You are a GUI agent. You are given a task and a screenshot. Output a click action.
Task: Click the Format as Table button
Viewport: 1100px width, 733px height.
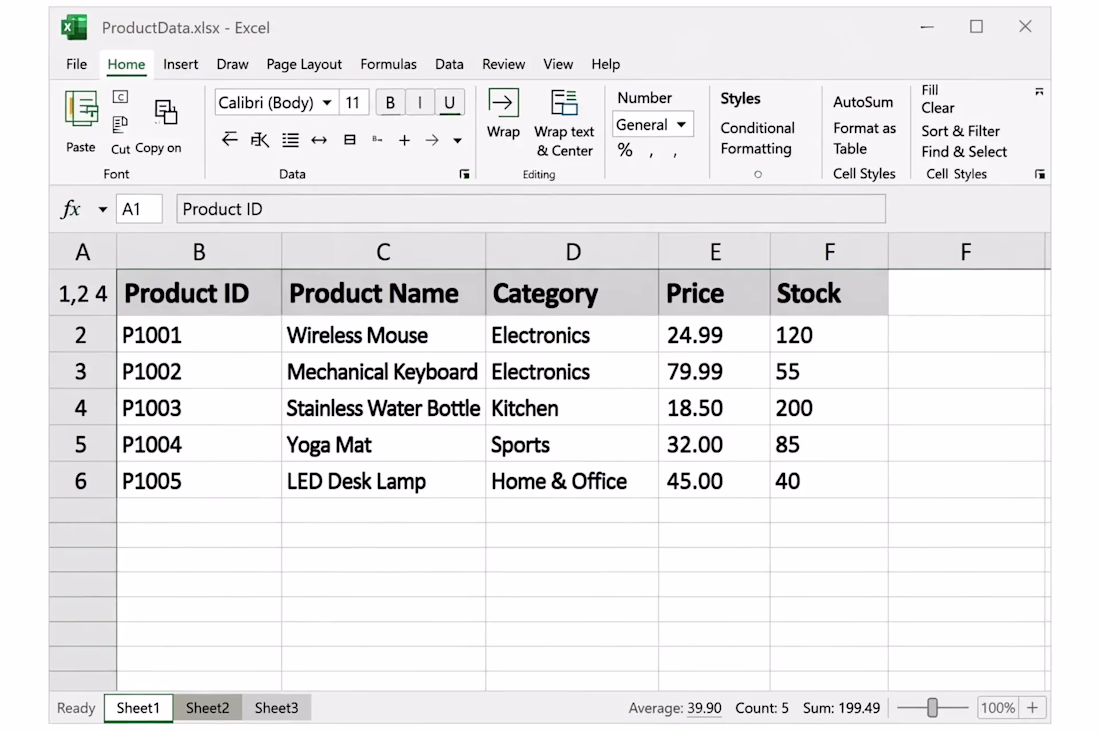point(864,138)
